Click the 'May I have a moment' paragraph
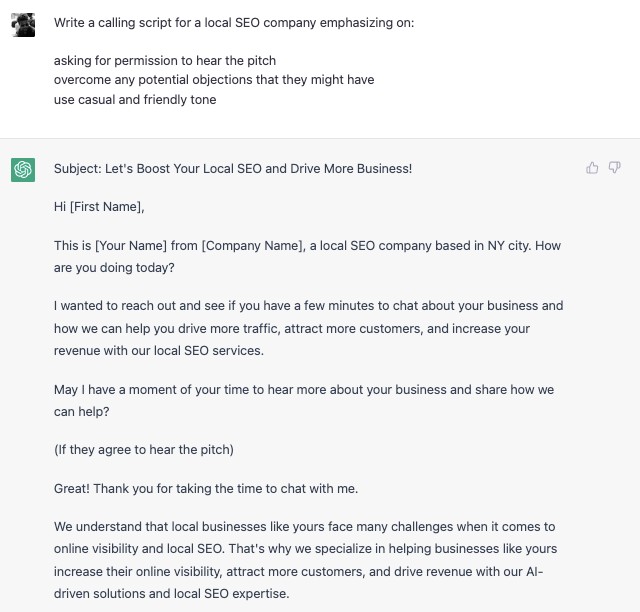Viewport: 640px width, 612px height. pyautogui.click(x=304, y=401)
